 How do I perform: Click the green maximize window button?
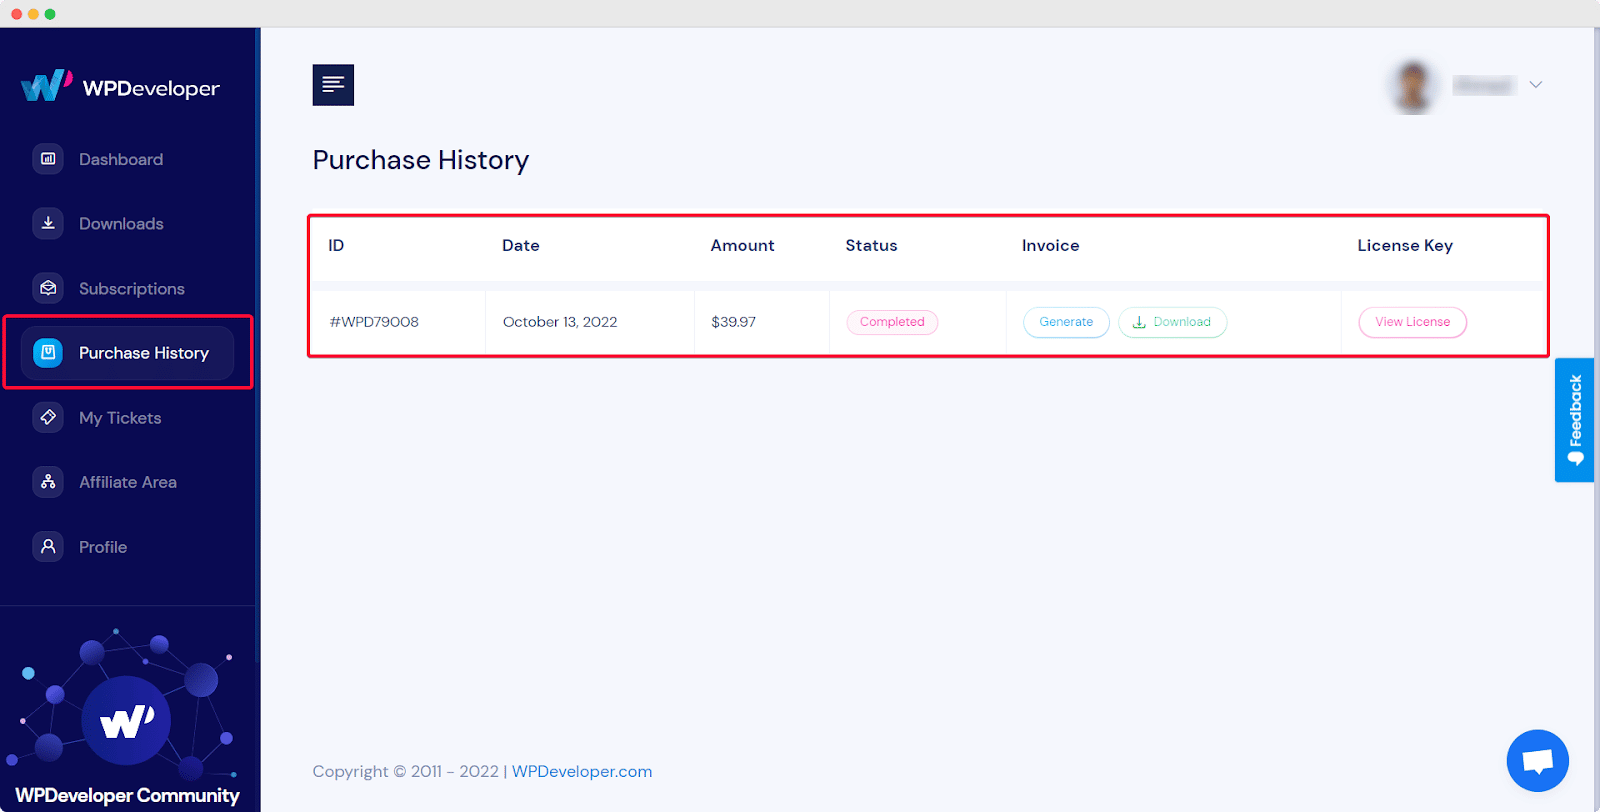[x=50, y=14]
